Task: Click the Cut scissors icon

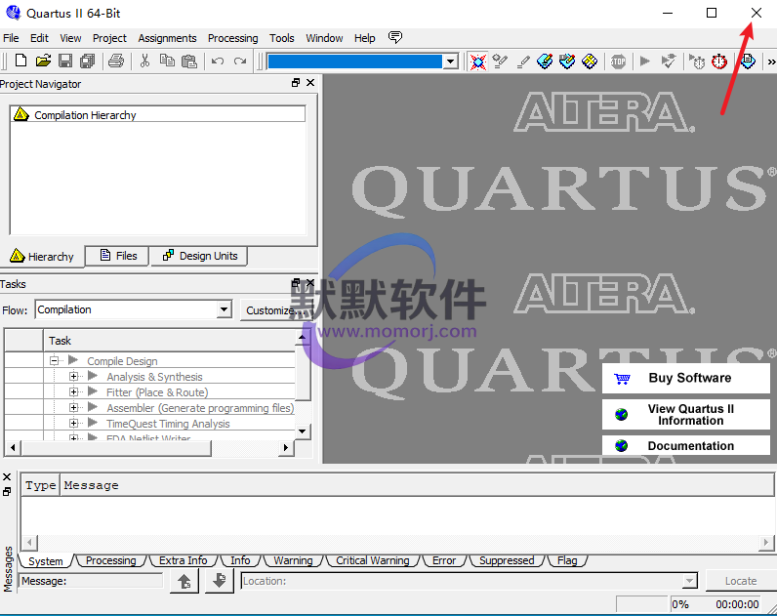Action: click(x=144, y=61)
